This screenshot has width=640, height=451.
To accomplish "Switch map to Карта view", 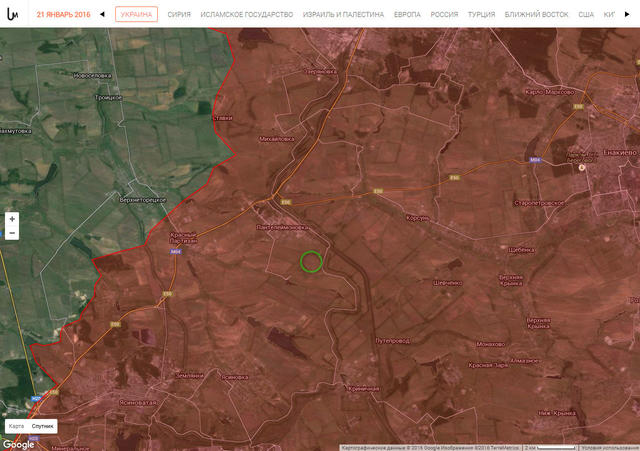I will [16, 426].
